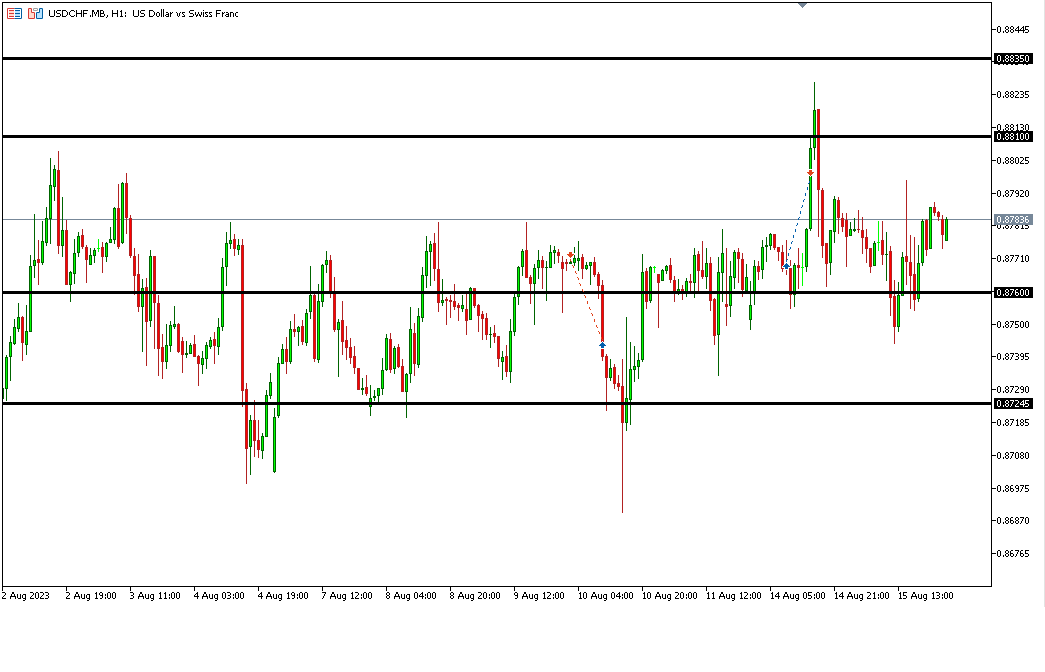The width and height of the screenshot is (1045, 672).
Task: Click the red dotted trade line on 10 Aug
Action: coord(586,300)
